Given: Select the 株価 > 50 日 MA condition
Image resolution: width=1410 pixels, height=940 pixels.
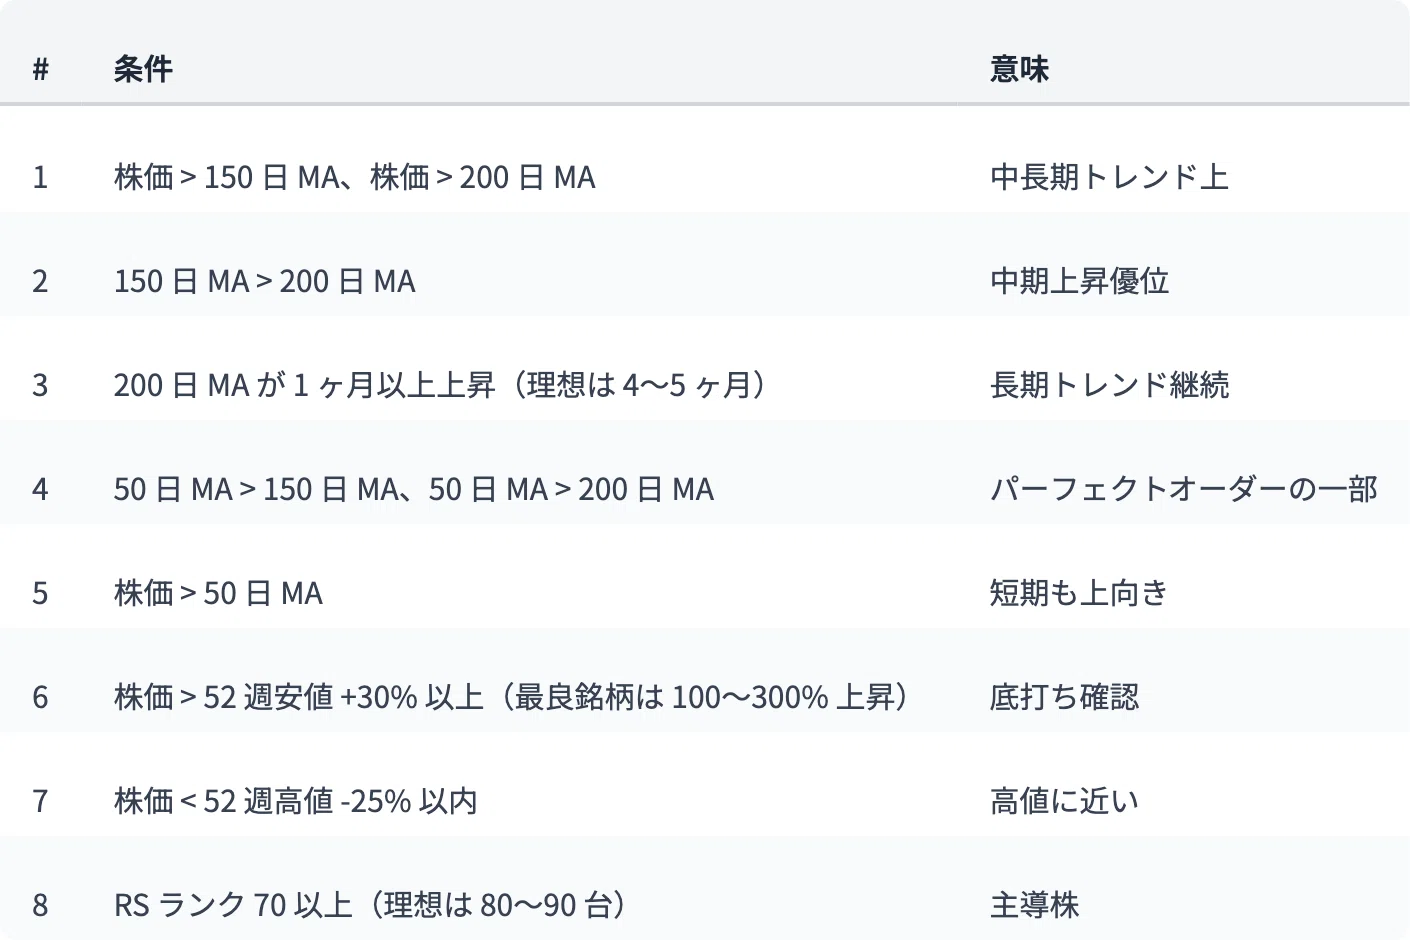Looking at the screenshot, I should pyautogui.click(x=218, y=593).
